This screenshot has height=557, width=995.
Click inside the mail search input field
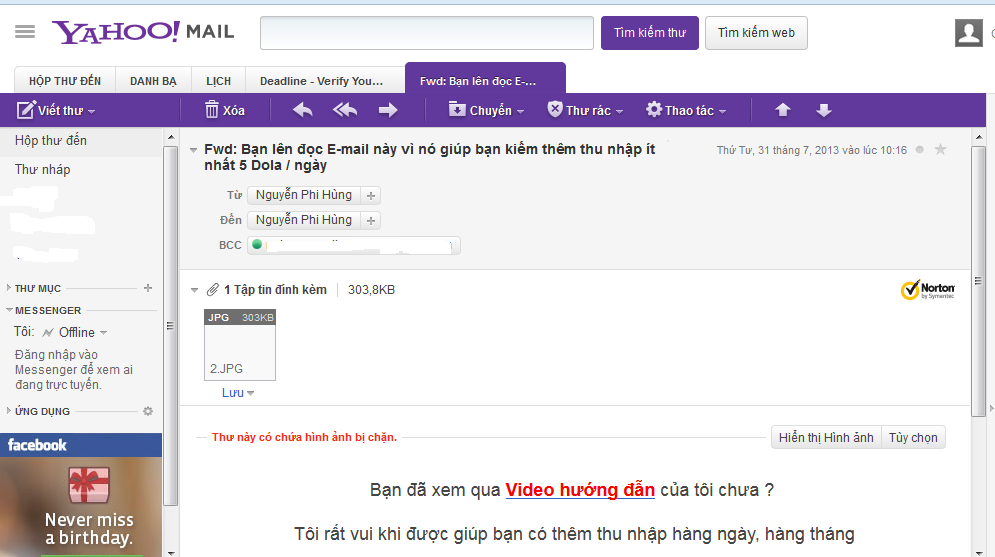coord(426,33)
